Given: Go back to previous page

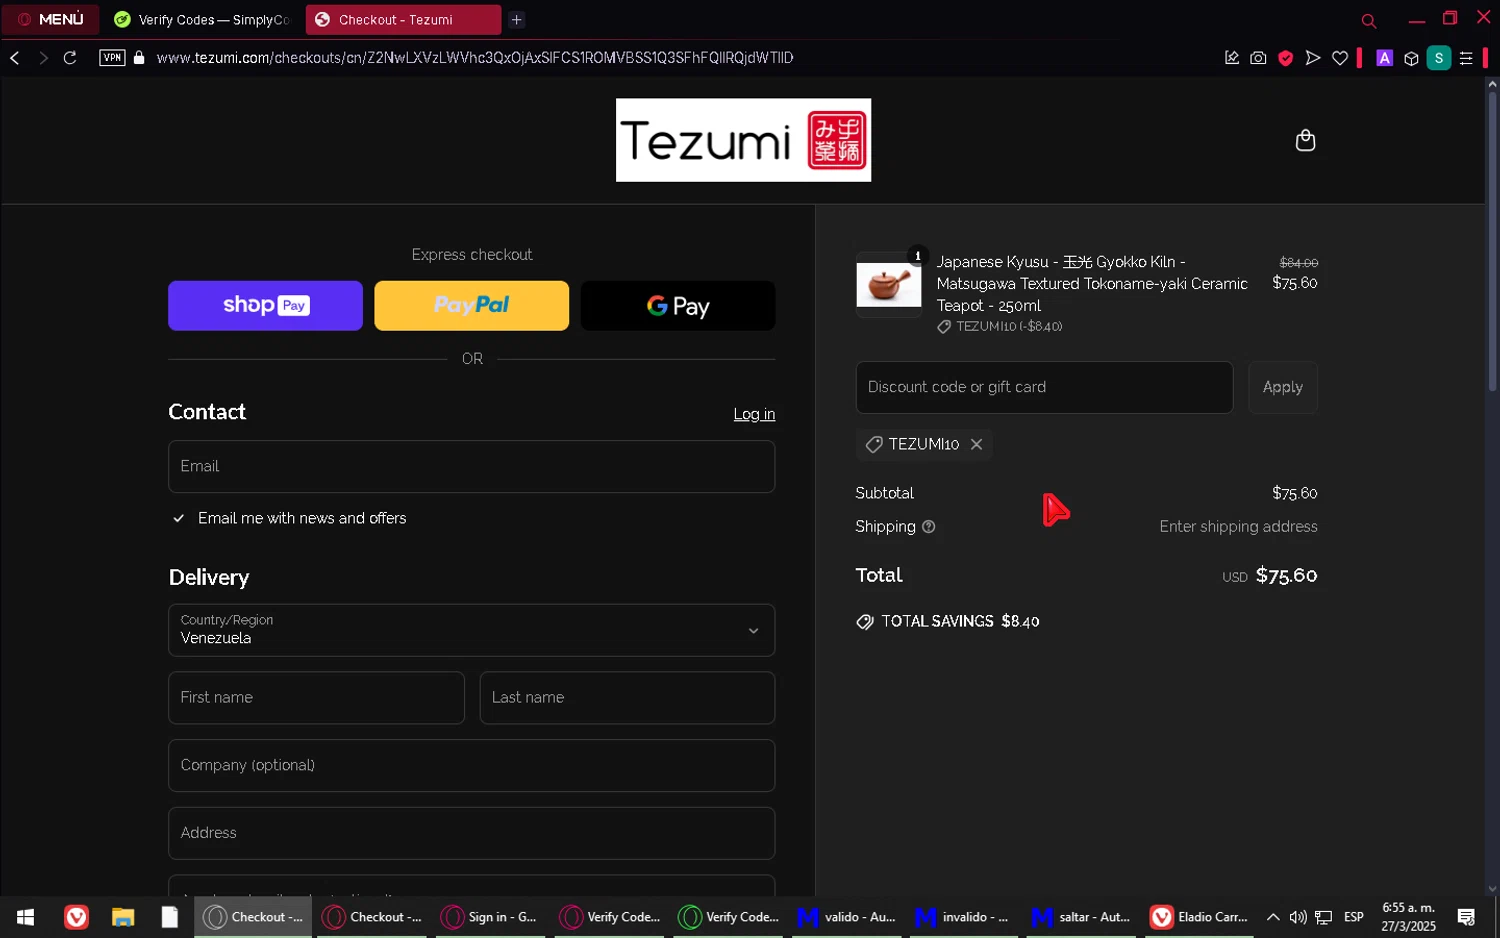Looking at the screenshot, I should [15, 58].
